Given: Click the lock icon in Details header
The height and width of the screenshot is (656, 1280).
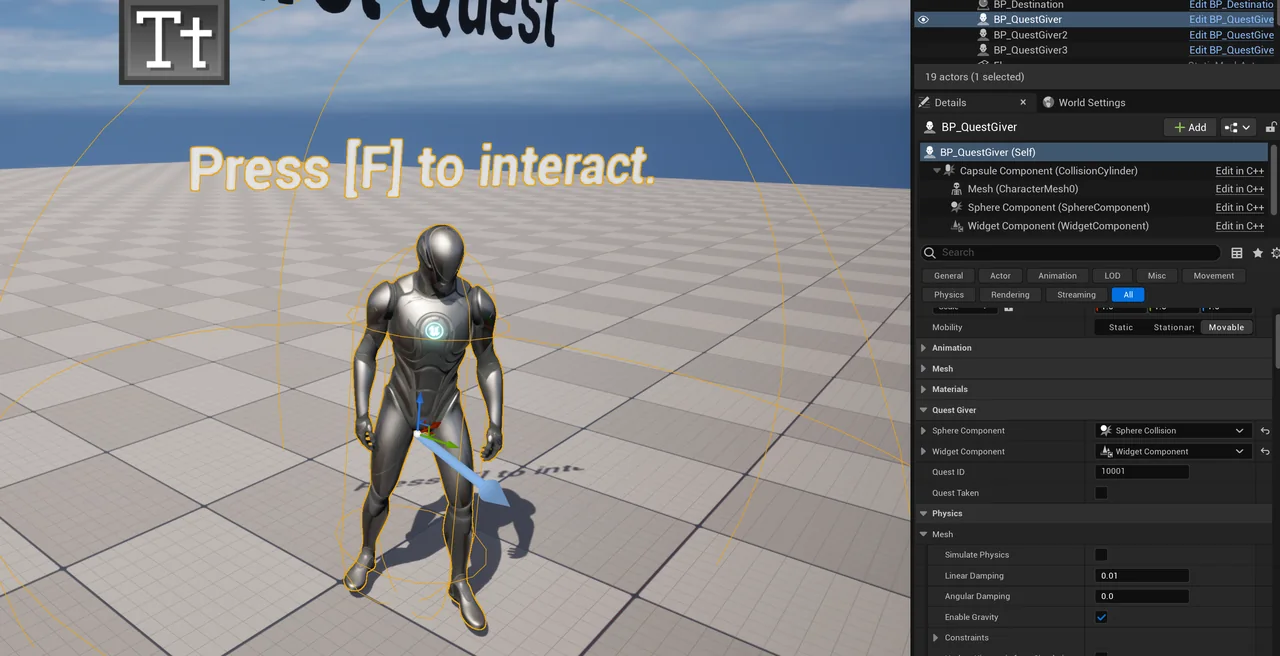Looking at the screenshot, I should pos(1271,127).
